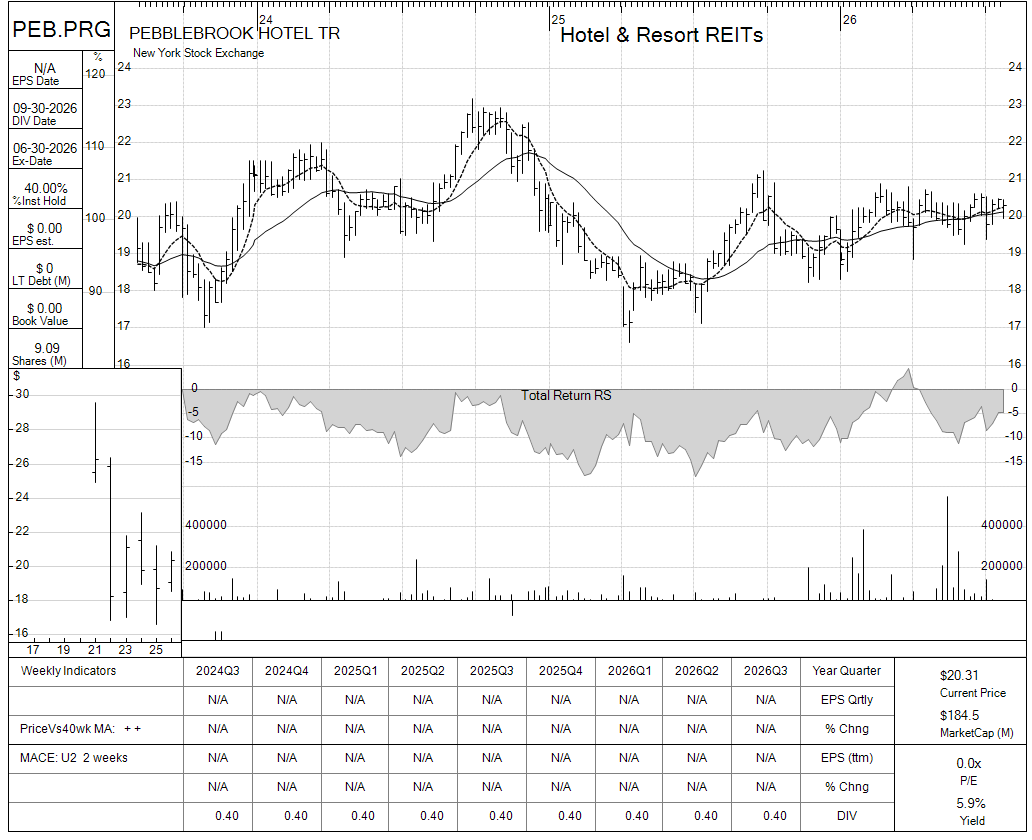Screen dimensions: 1032x840
Task: Click the 2025Q1 quarter column header
Action: tap(355, 671)
